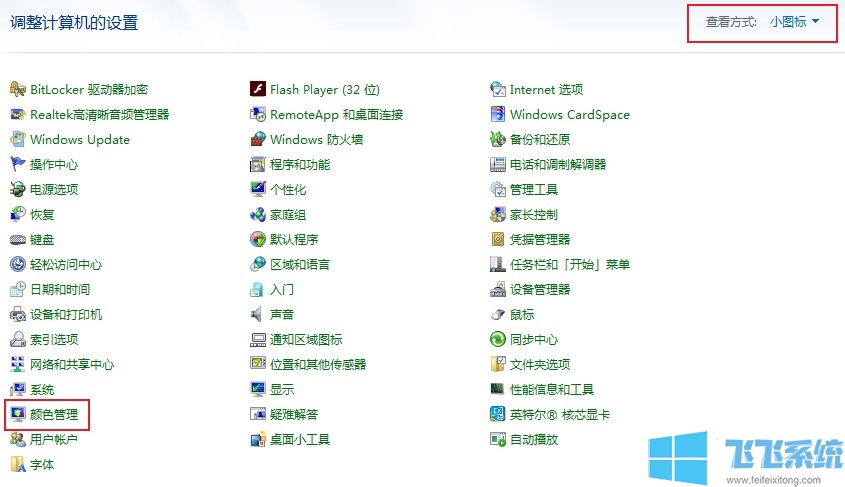
Task: Open the 颜色管理 icon
Action: point(18,415)
